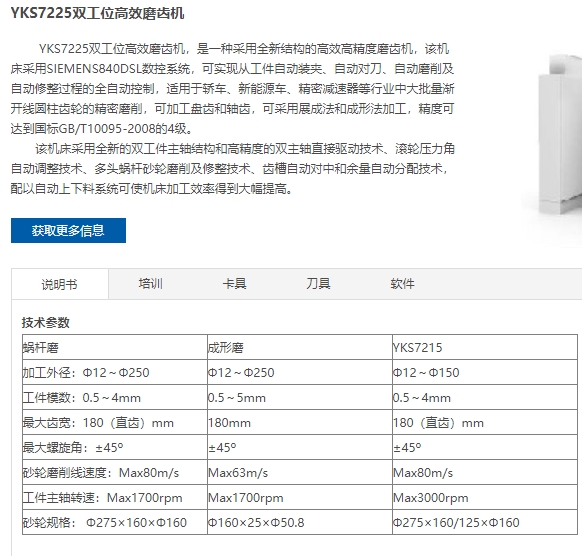Click the 加工外径 Φ12～Φ250 cell
582x556 pixels.
coord(115,372)
